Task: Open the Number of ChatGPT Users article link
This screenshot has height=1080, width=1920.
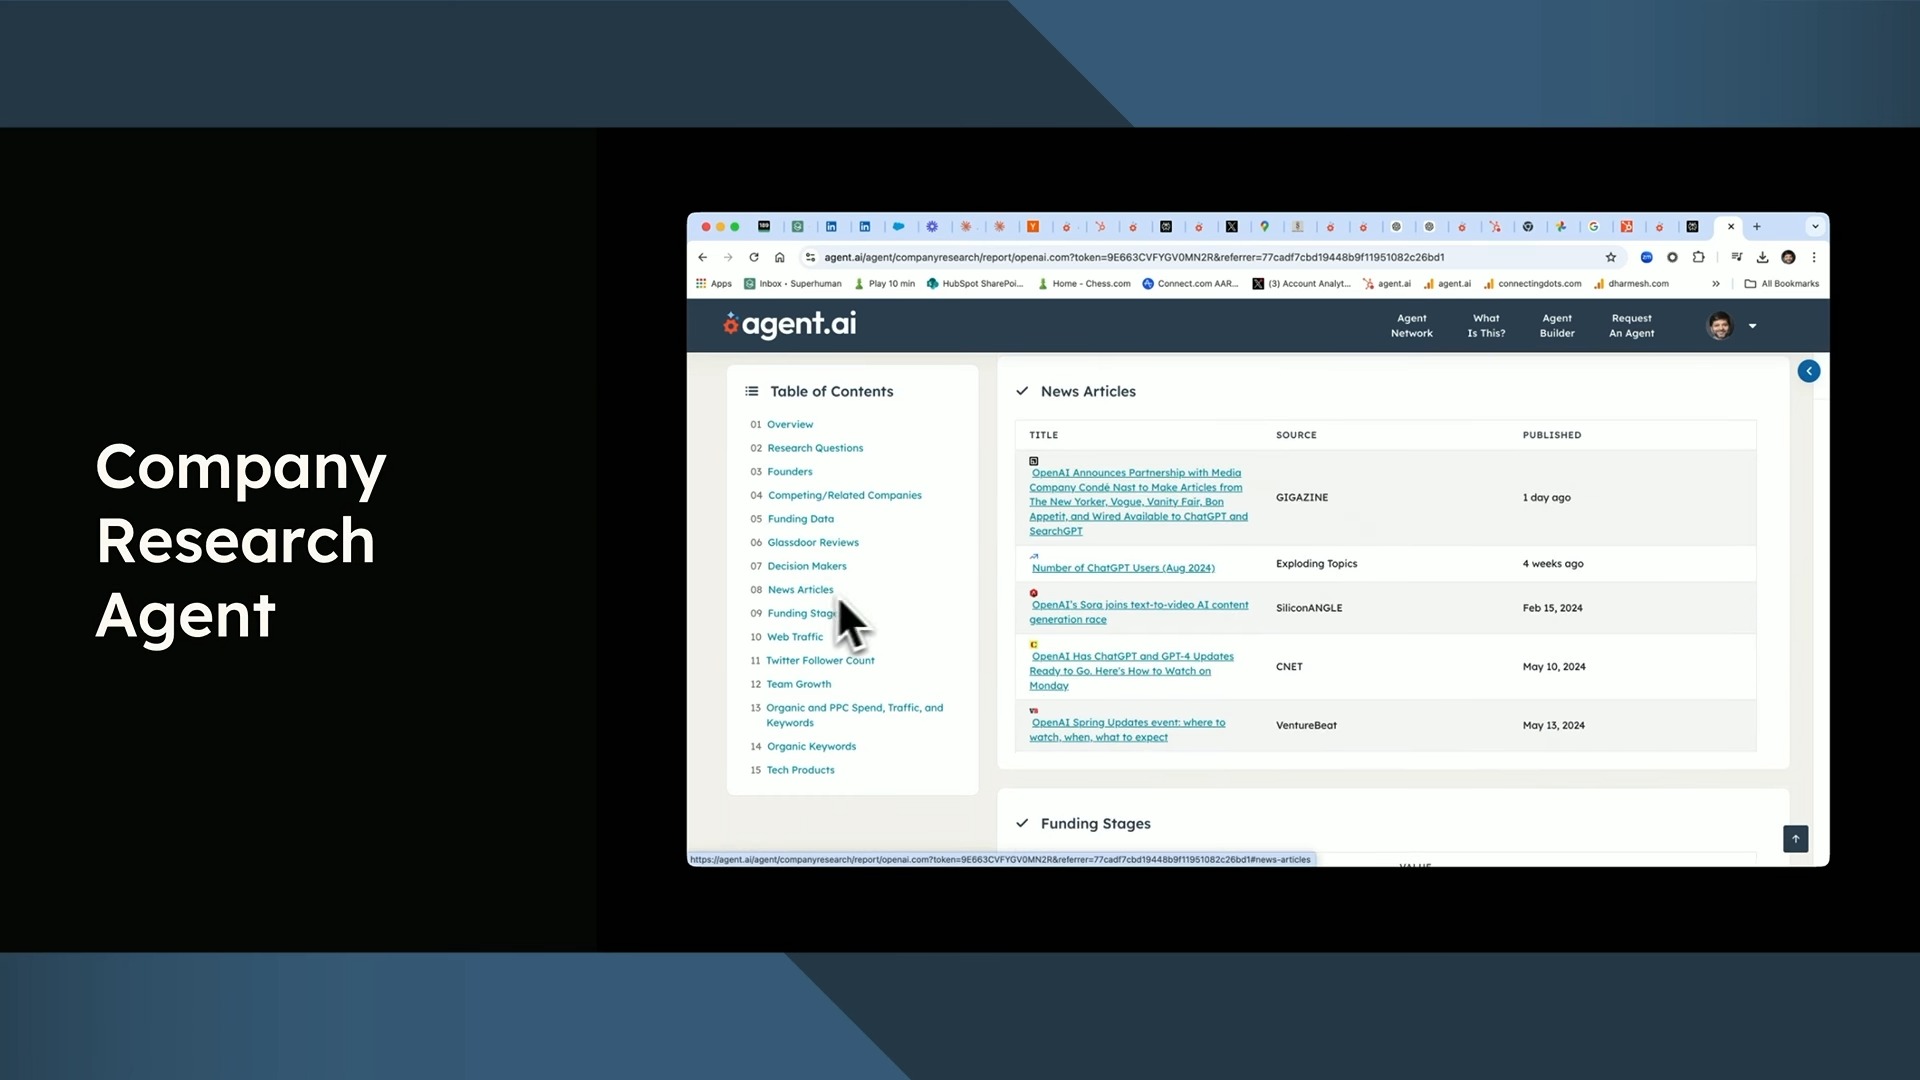Action: click(x=1123, y=568)
